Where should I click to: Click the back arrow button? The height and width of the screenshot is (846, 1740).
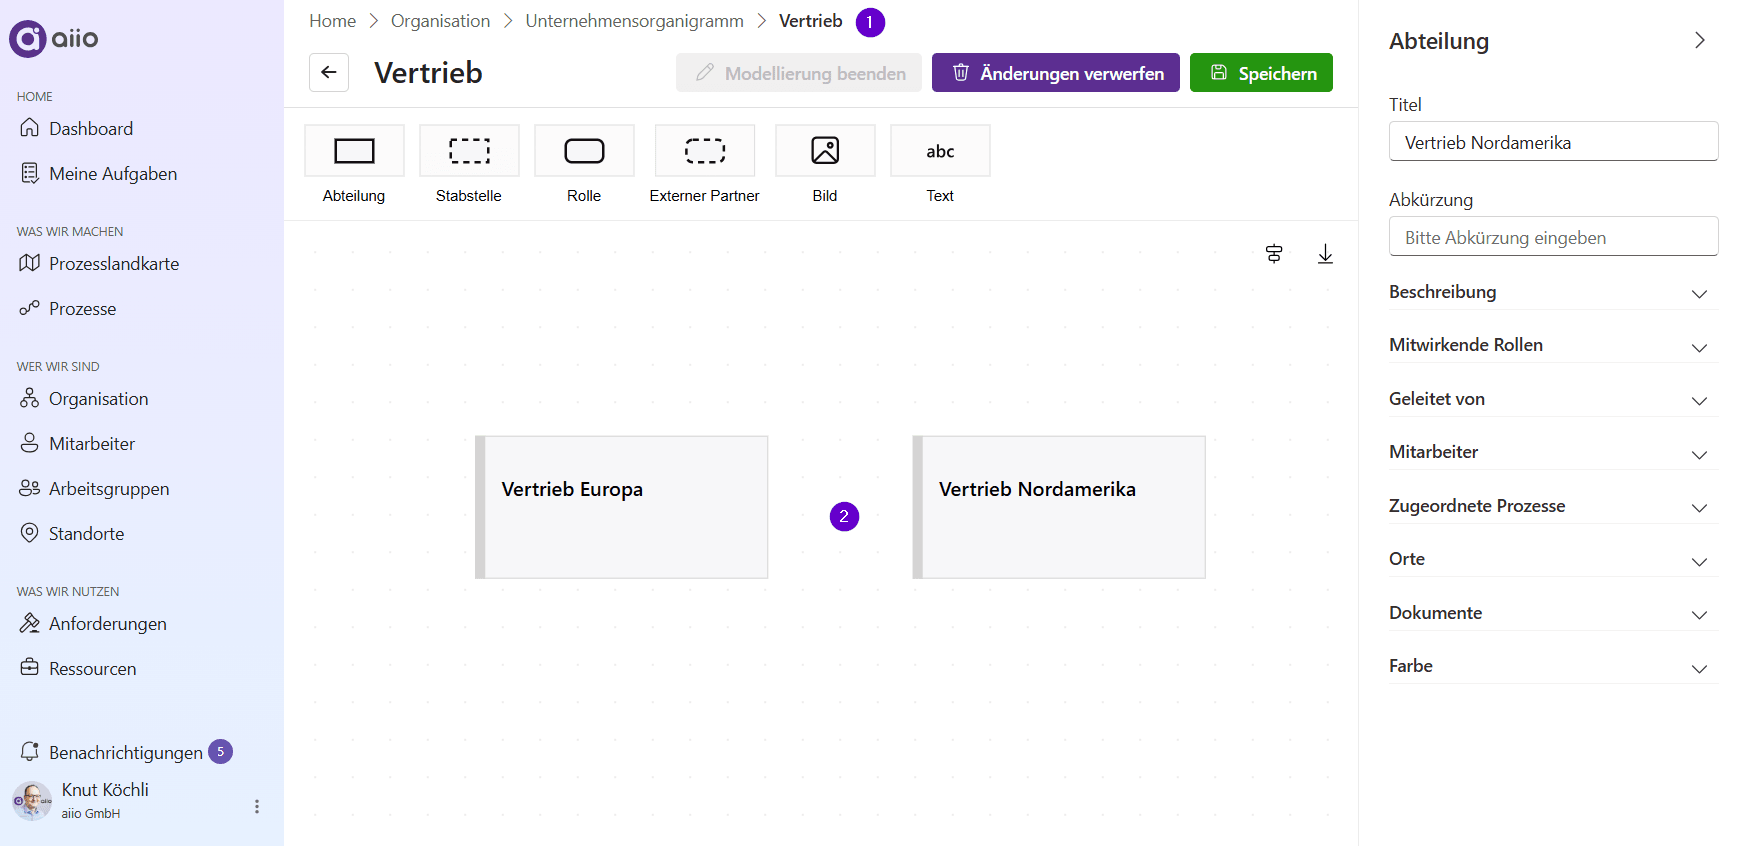pos(329,73)
